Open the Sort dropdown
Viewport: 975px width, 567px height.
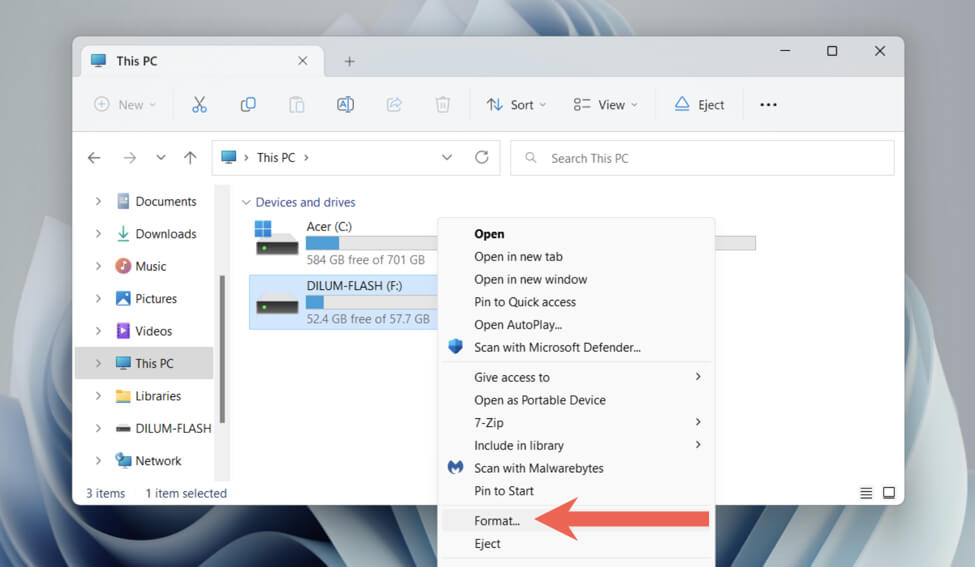516,105
